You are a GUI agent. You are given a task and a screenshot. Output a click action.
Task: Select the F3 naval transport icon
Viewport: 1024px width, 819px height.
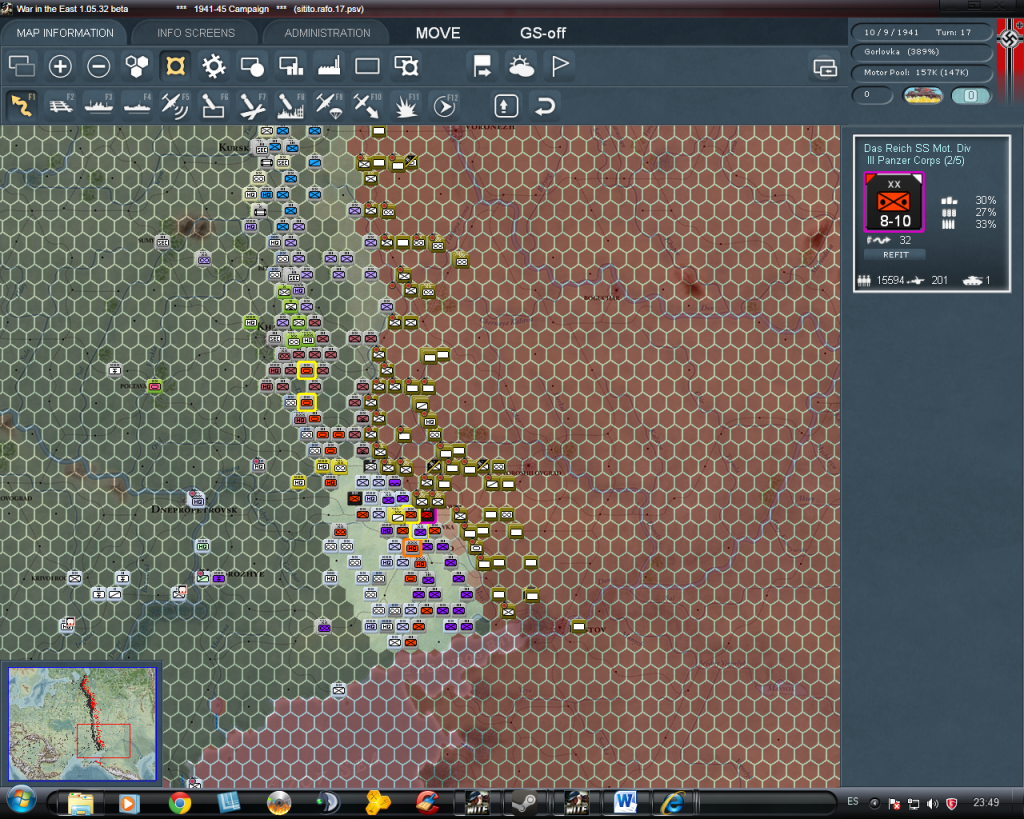99,105
